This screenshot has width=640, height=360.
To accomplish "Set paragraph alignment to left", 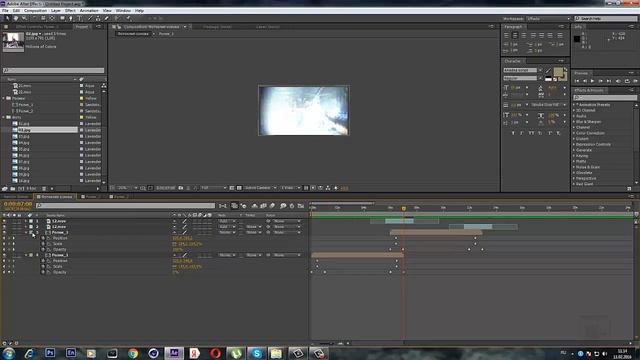I will tap(507, 36).
